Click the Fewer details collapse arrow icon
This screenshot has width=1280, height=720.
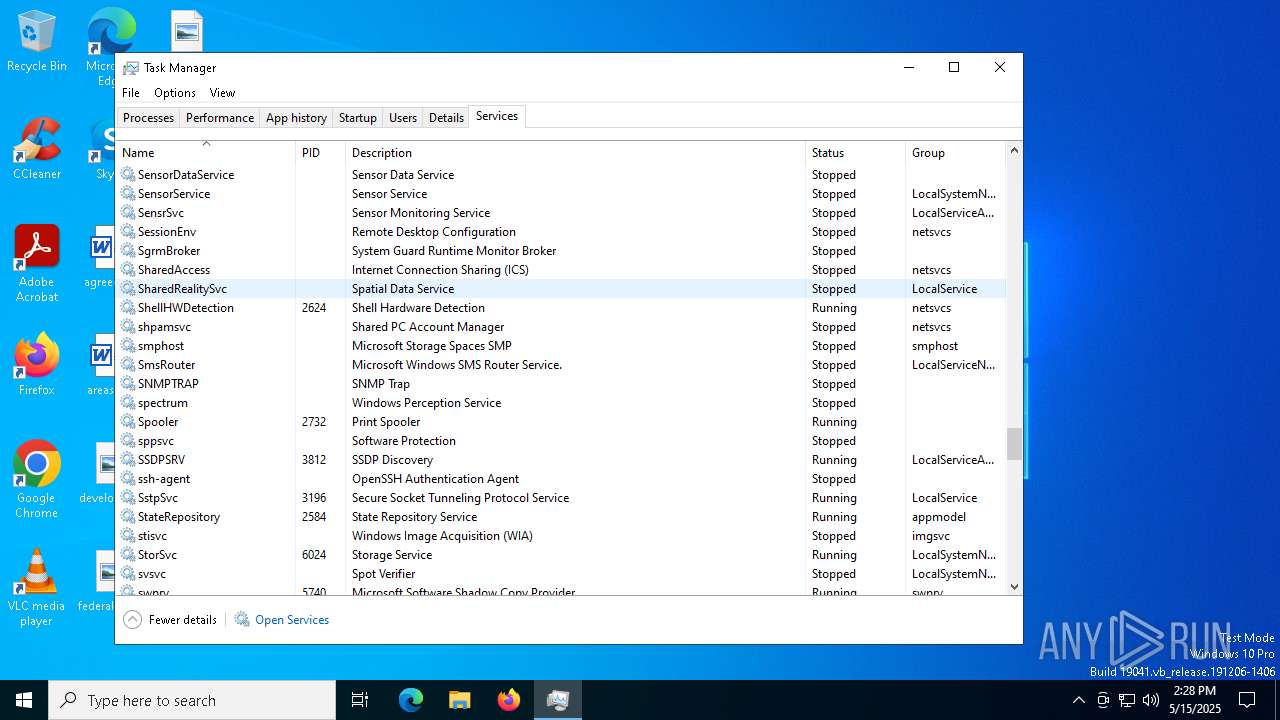click(x=132, y=620)
